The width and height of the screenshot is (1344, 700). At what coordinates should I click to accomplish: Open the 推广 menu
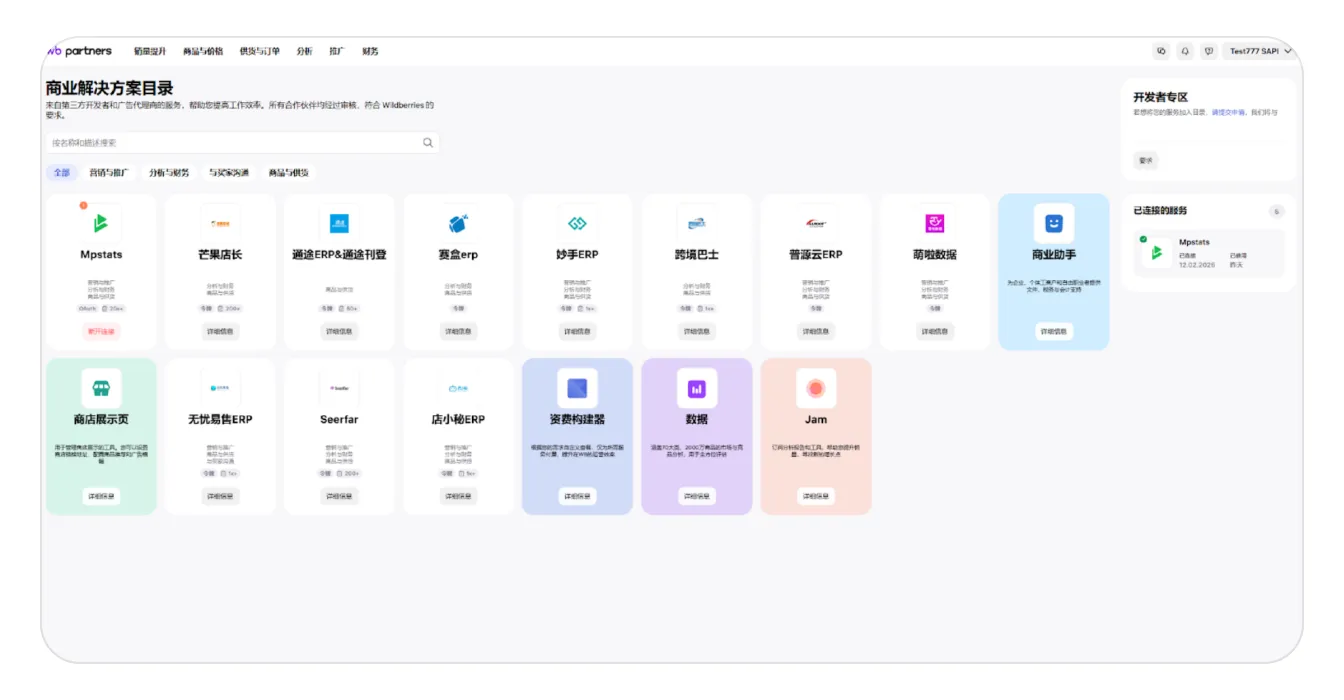point(337,51)
